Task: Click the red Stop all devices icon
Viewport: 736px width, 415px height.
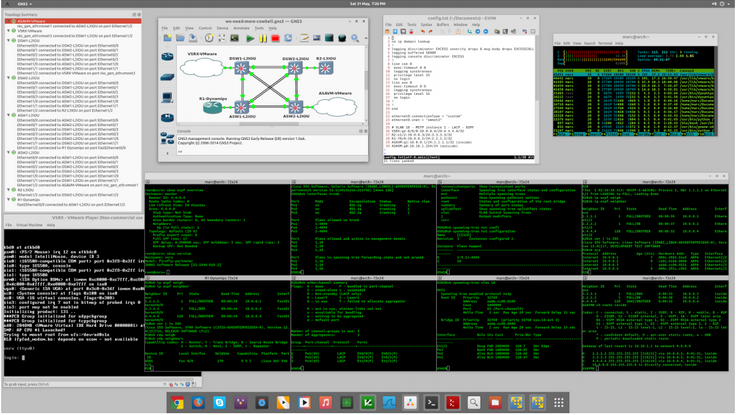Action: (276, 39)
